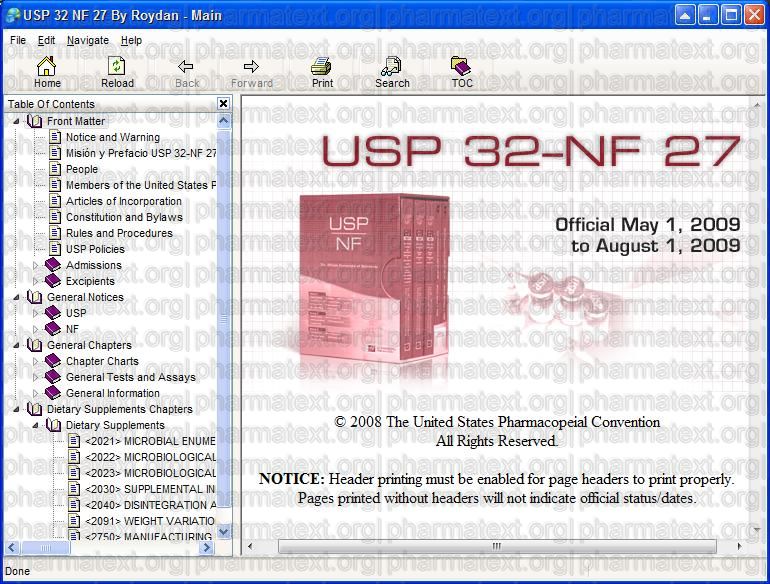Open <2022> MICROBIOLOGICAL chapter entry
The image size is (770, 584).
(150, 457)
